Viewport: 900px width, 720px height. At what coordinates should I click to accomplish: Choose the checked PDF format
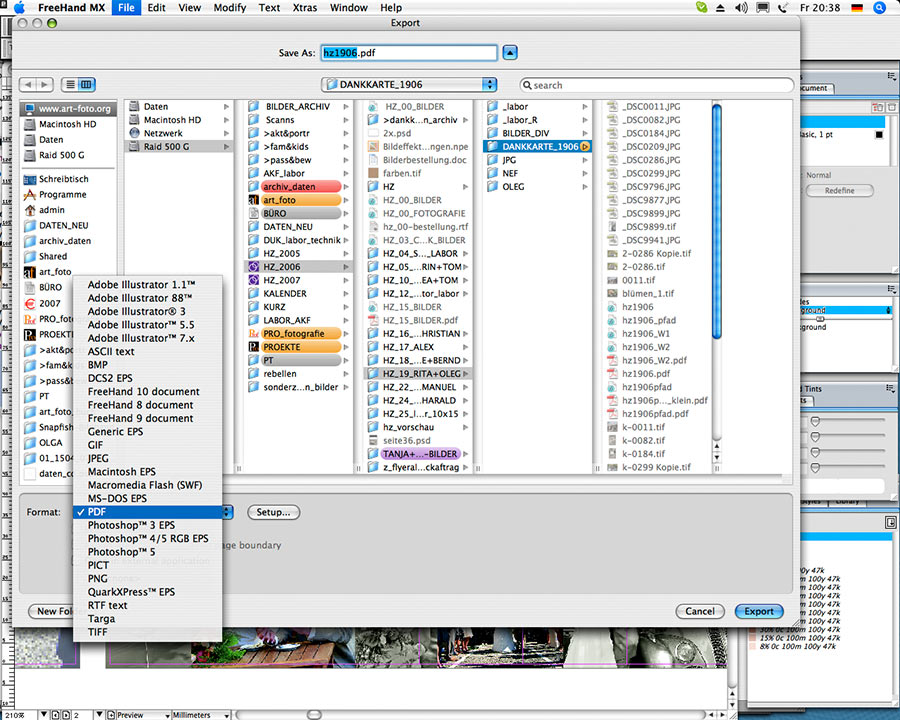tap(148, 512)
